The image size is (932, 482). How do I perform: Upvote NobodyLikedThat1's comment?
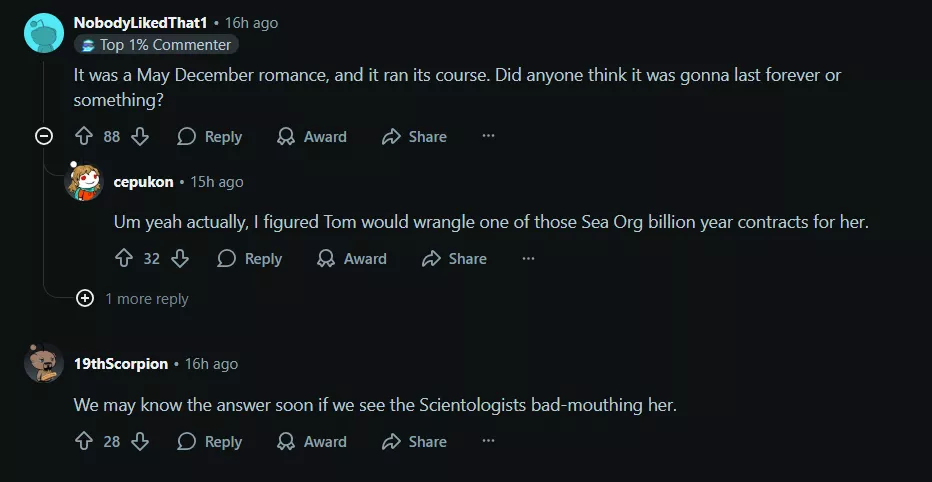pyautogui.click(x=84, y=137)
